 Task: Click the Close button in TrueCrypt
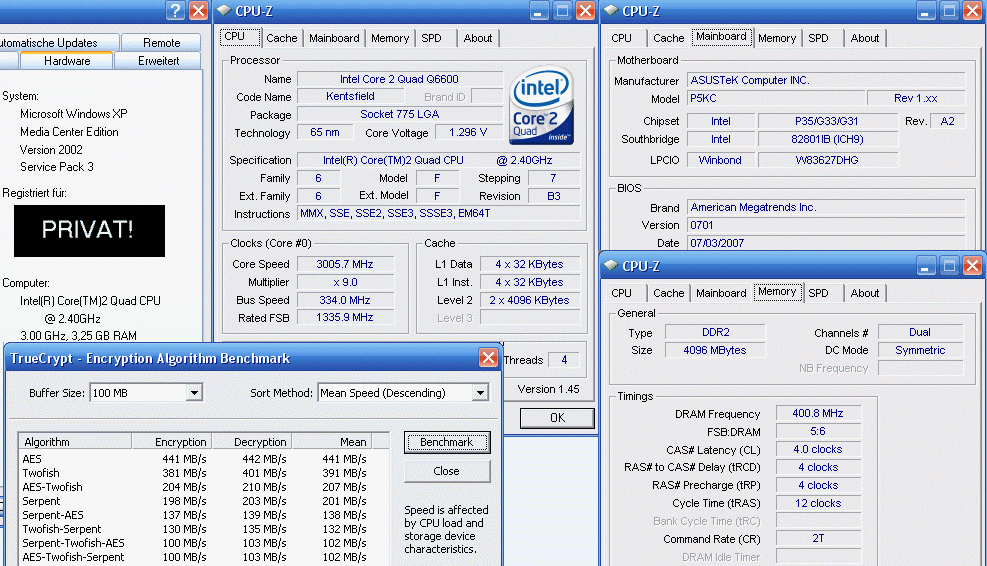(x=447, y=471)
